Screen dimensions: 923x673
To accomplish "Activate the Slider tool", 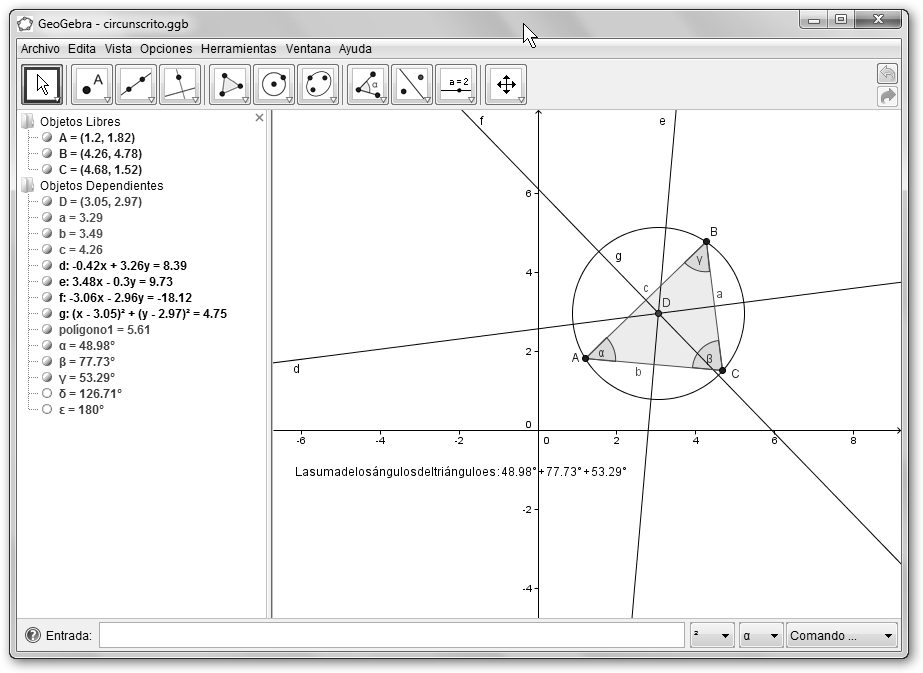I will 456,85.
